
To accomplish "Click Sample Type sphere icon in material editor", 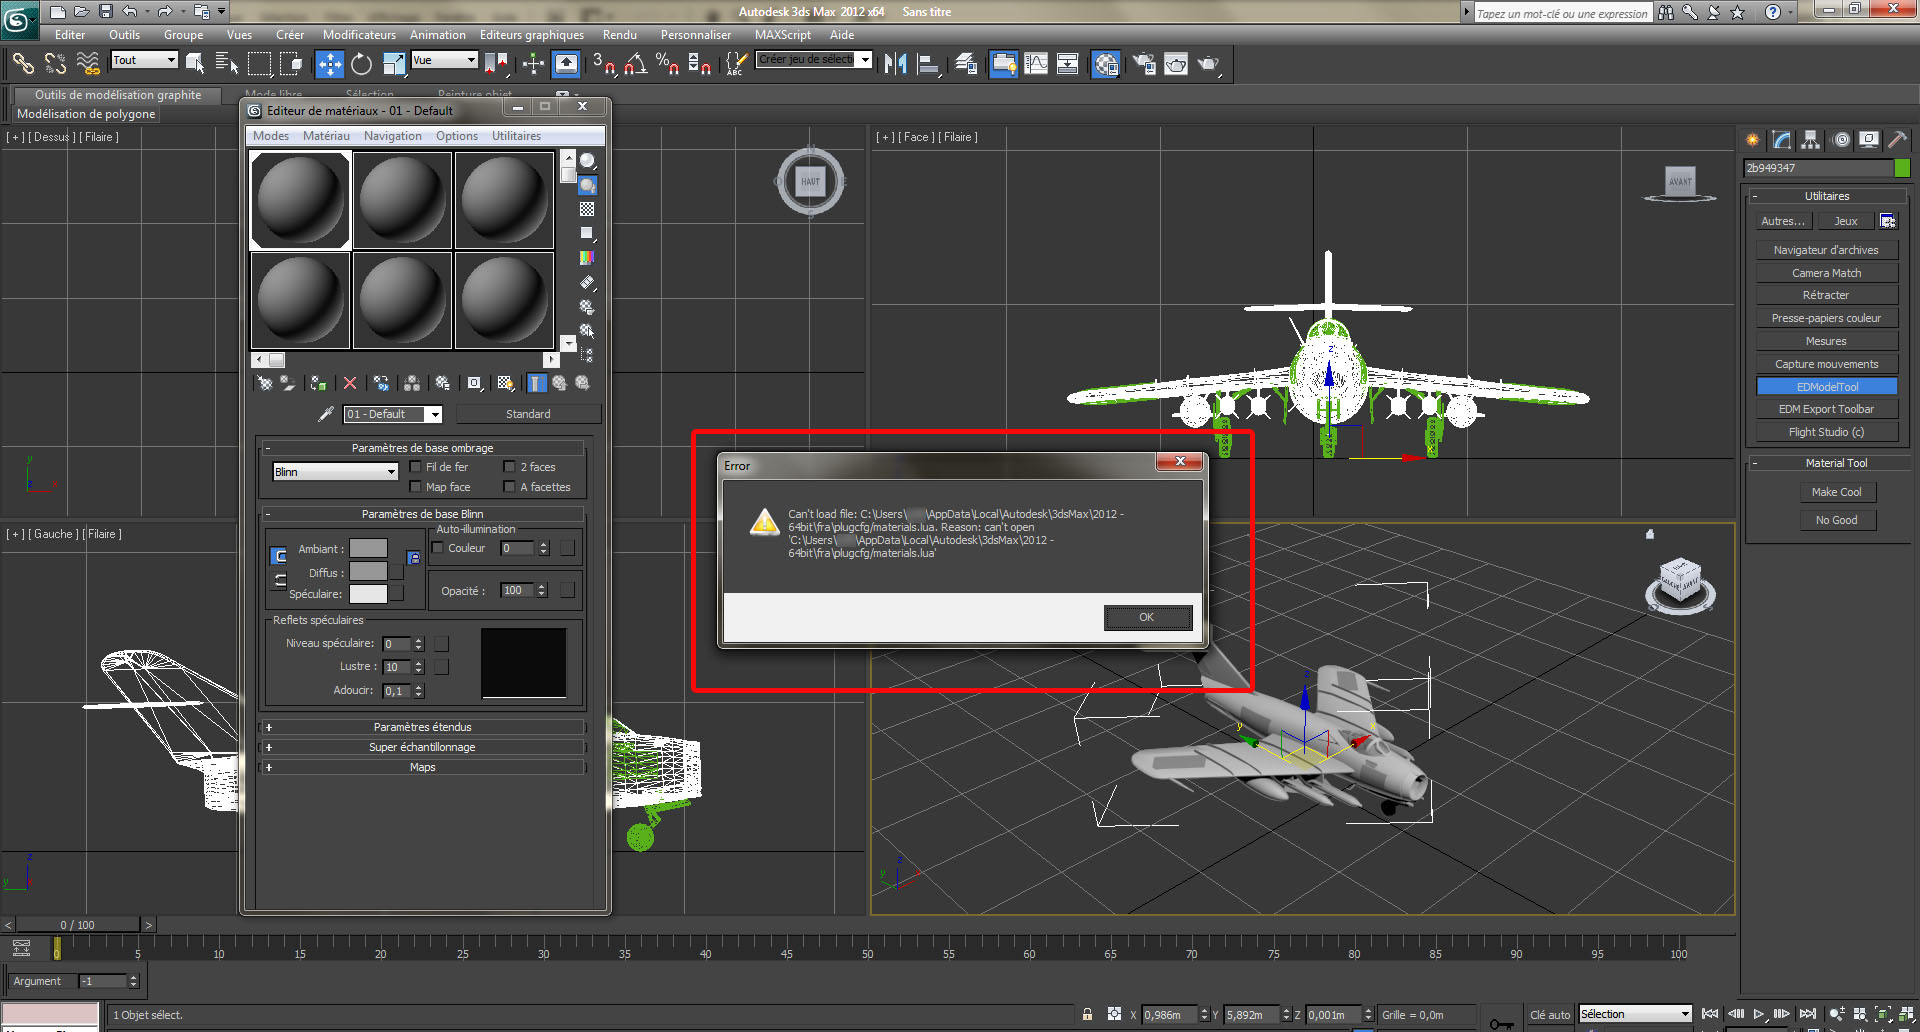I will point(587,161).
